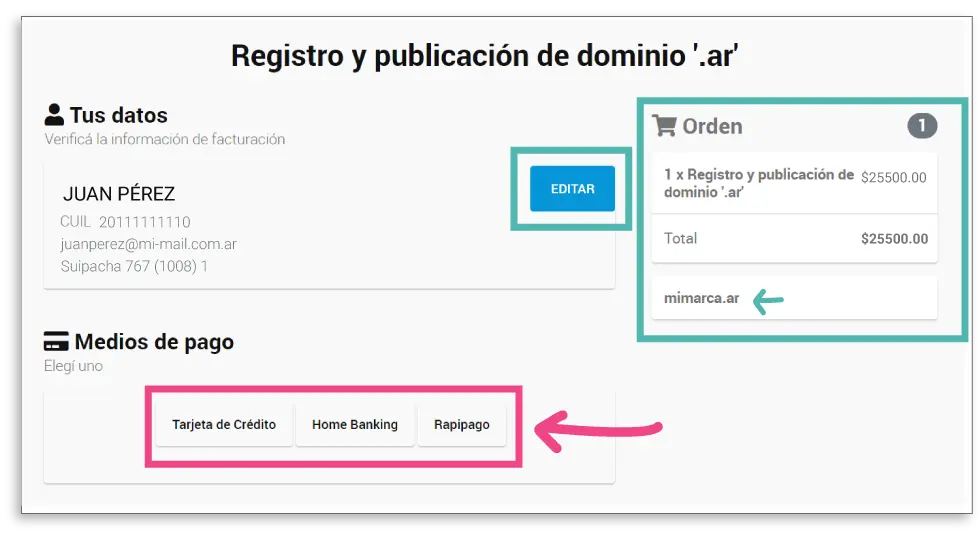This screenshot has height=542, width=980.
Task: Click the Medios de pago heading
Action: pyautogui.click(x=154, y=342)
